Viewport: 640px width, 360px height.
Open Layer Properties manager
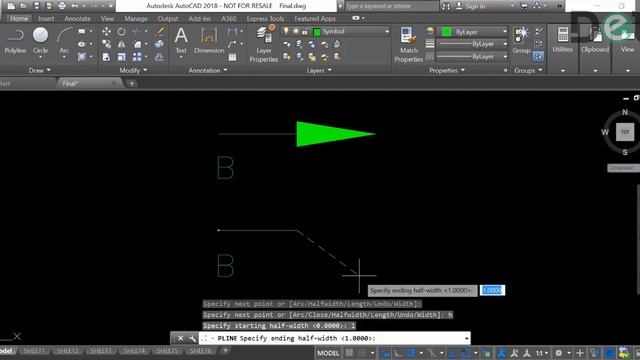tap(264, 44)
